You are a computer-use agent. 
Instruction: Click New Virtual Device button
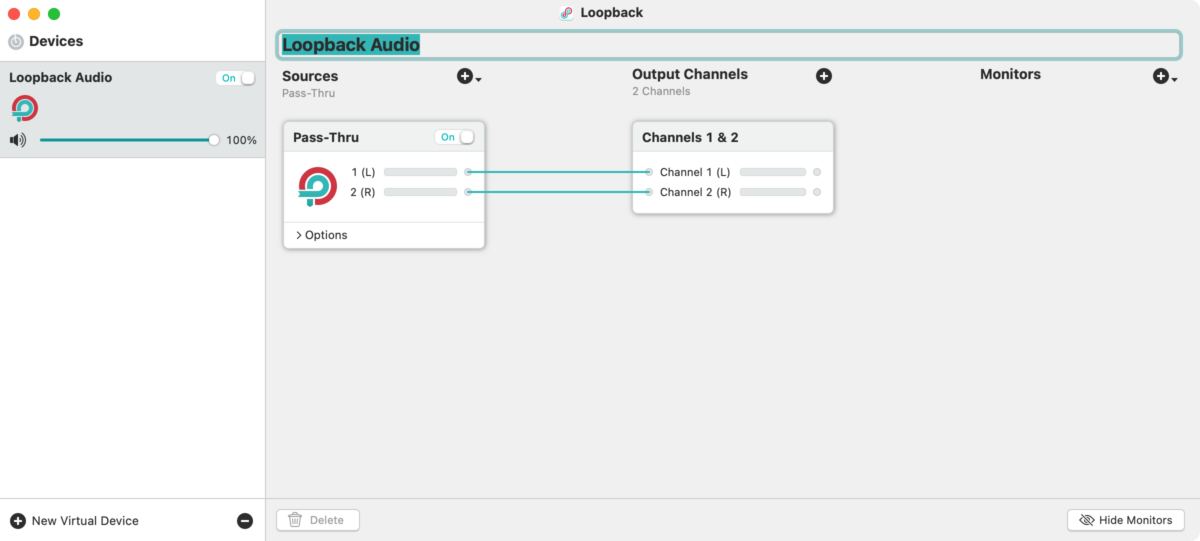pos(75,521)
